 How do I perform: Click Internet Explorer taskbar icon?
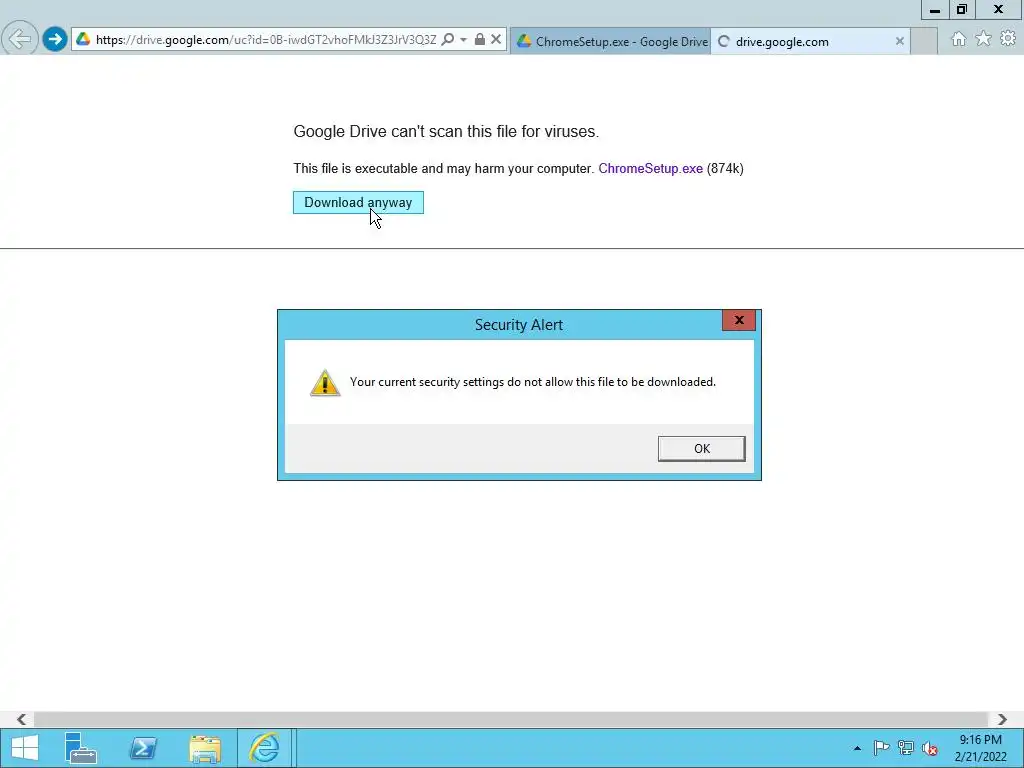[x=264, y=748]
